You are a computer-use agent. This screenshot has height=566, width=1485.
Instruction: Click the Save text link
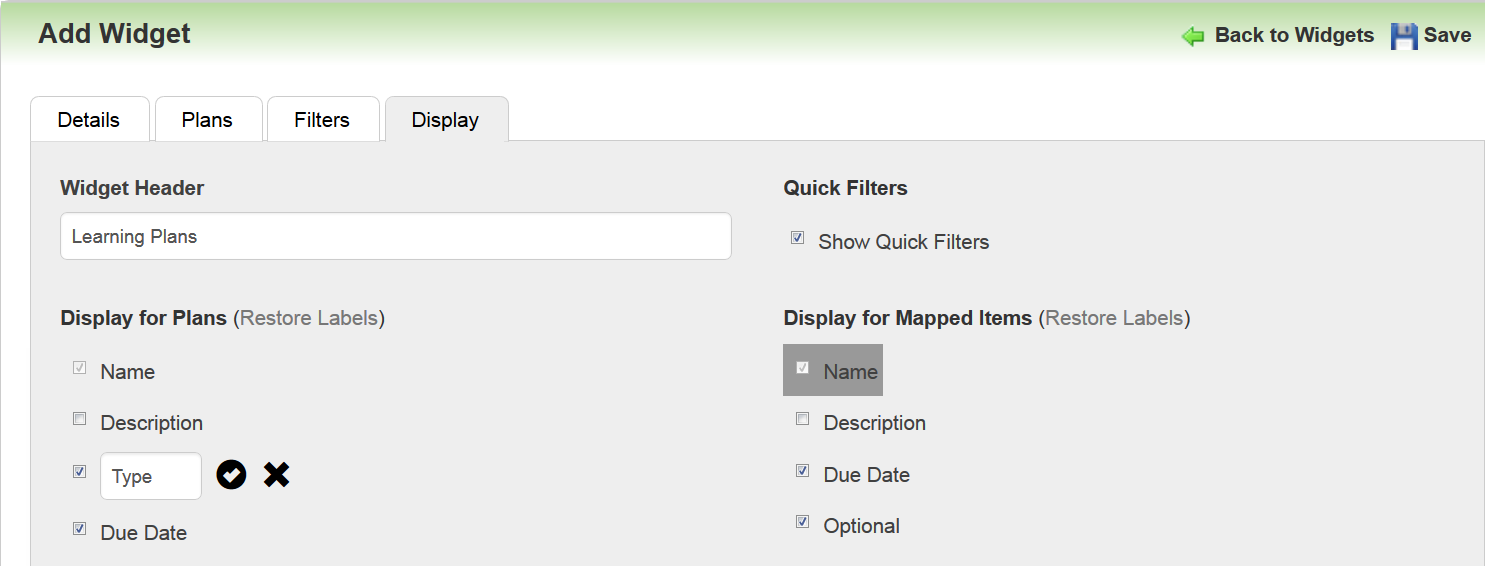pyautogui.click(x=1447, y=35)
